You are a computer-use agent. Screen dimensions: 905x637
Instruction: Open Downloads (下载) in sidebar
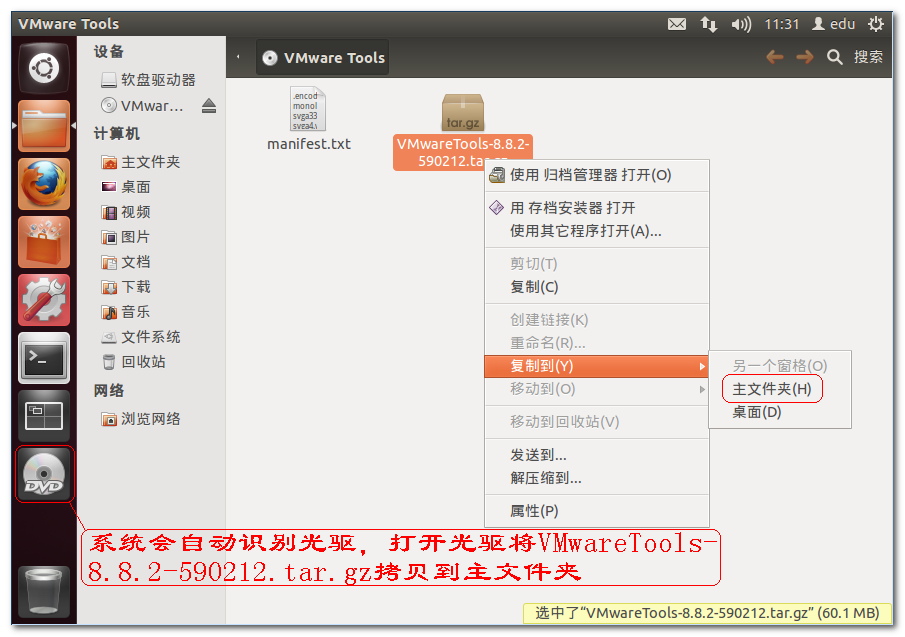click(126, 287)
